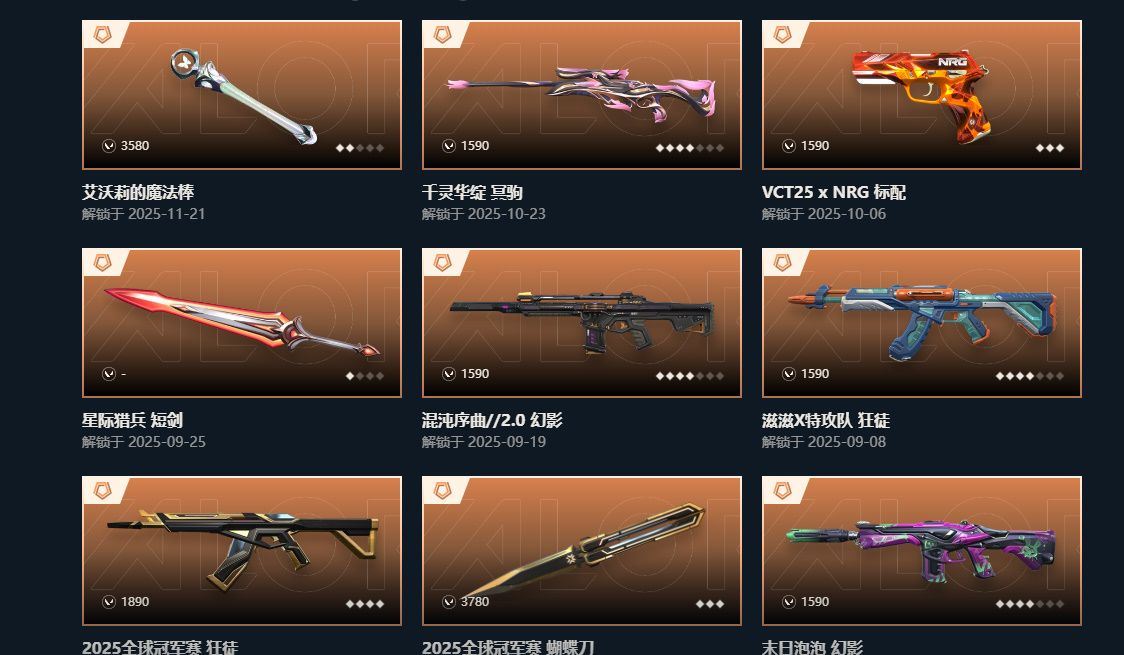View the red 星际猎兵 短剑 sword image
The image size is (1124, 655).
click(x=242, y=322)
